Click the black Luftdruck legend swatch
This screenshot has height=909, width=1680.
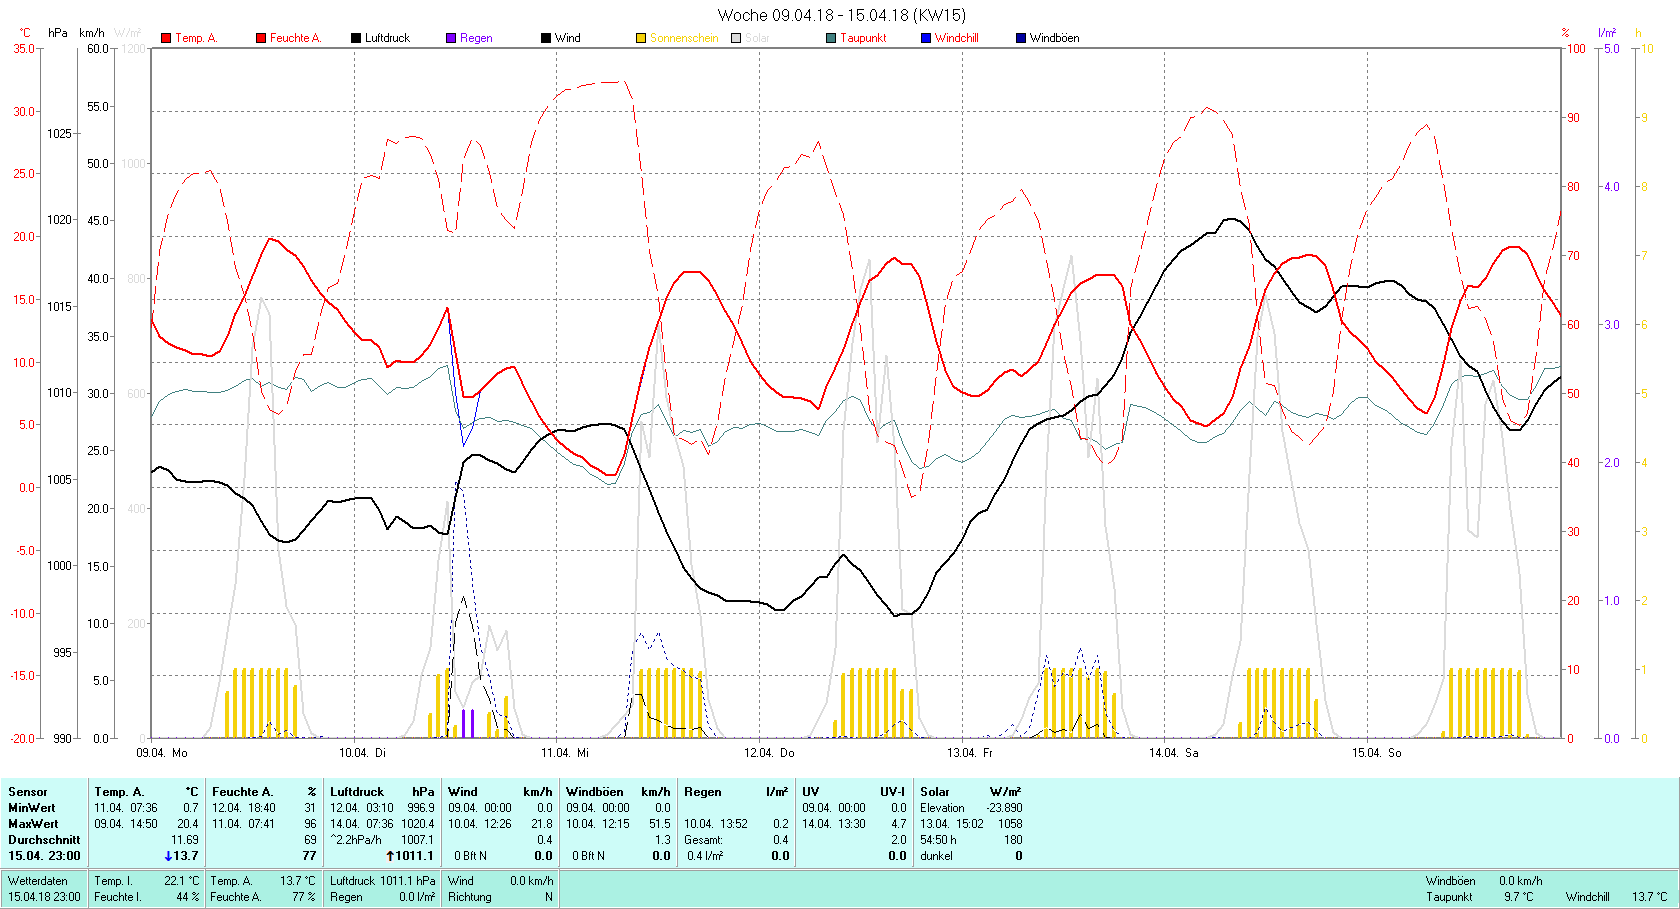point(356,38)
